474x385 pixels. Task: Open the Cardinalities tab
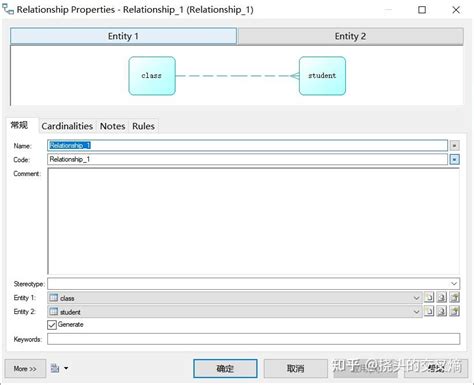click(67, 126)
